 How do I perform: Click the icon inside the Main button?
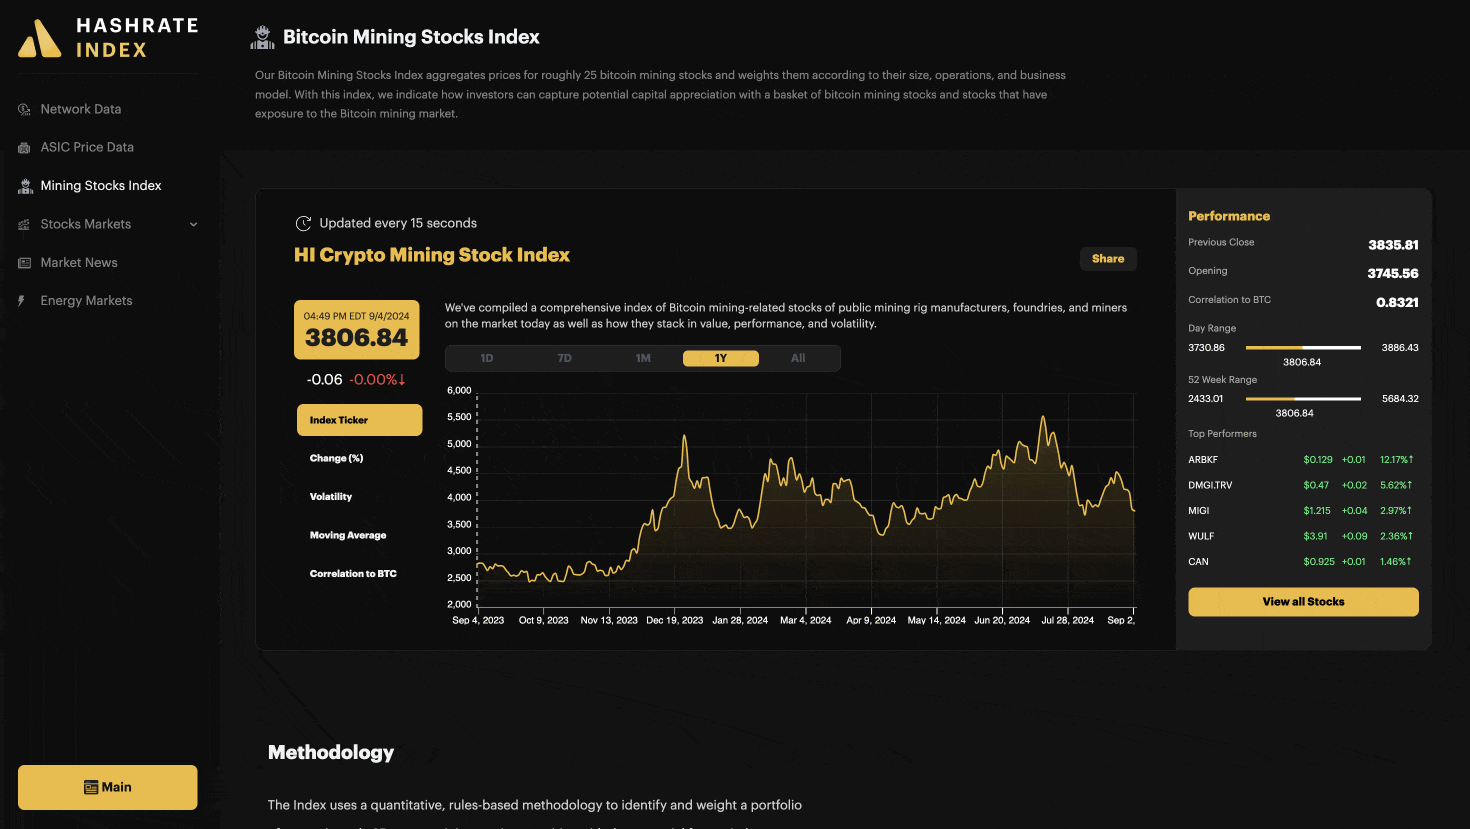pos(91,787)
